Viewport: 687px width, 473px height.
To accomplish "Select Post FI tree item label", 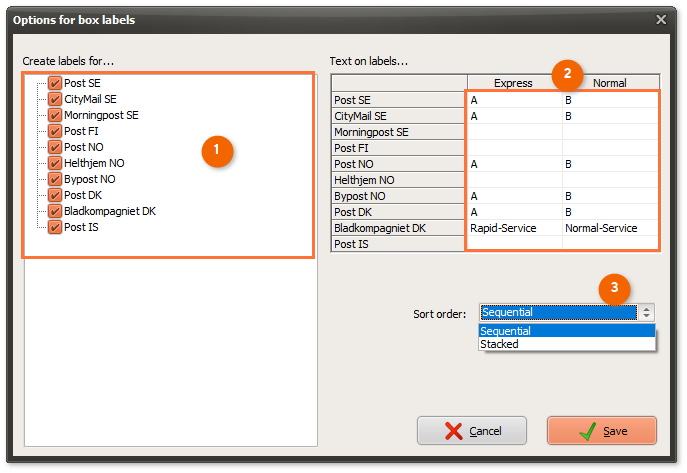I will click(x=81, y=131).
